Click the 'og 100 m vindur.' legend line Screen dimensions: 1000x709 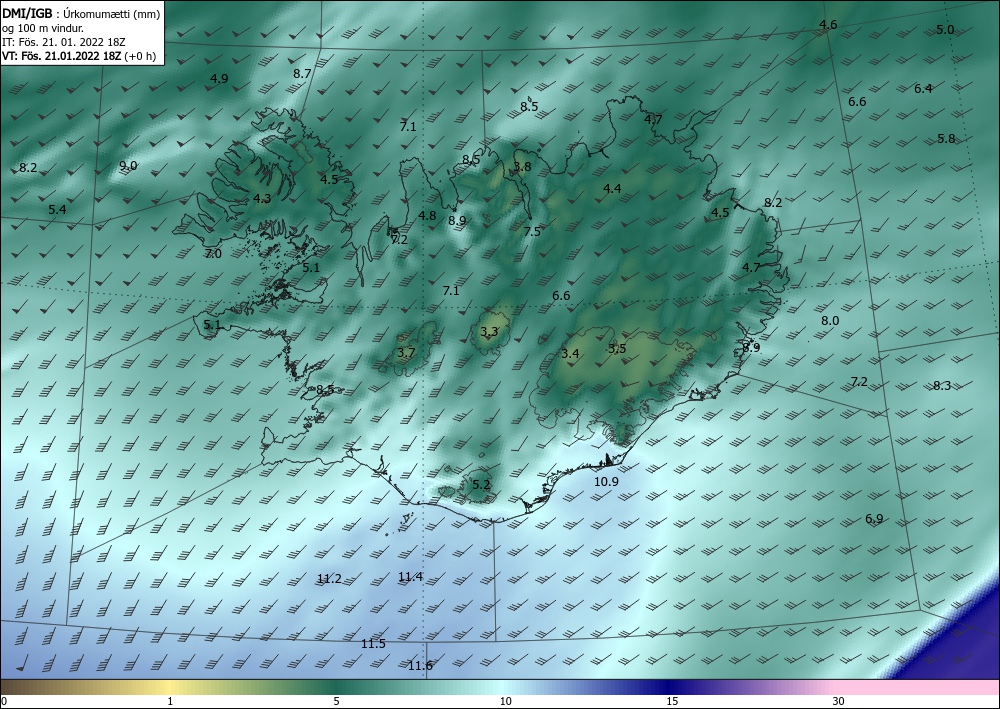pyautogui.click(x=43, y=28)
